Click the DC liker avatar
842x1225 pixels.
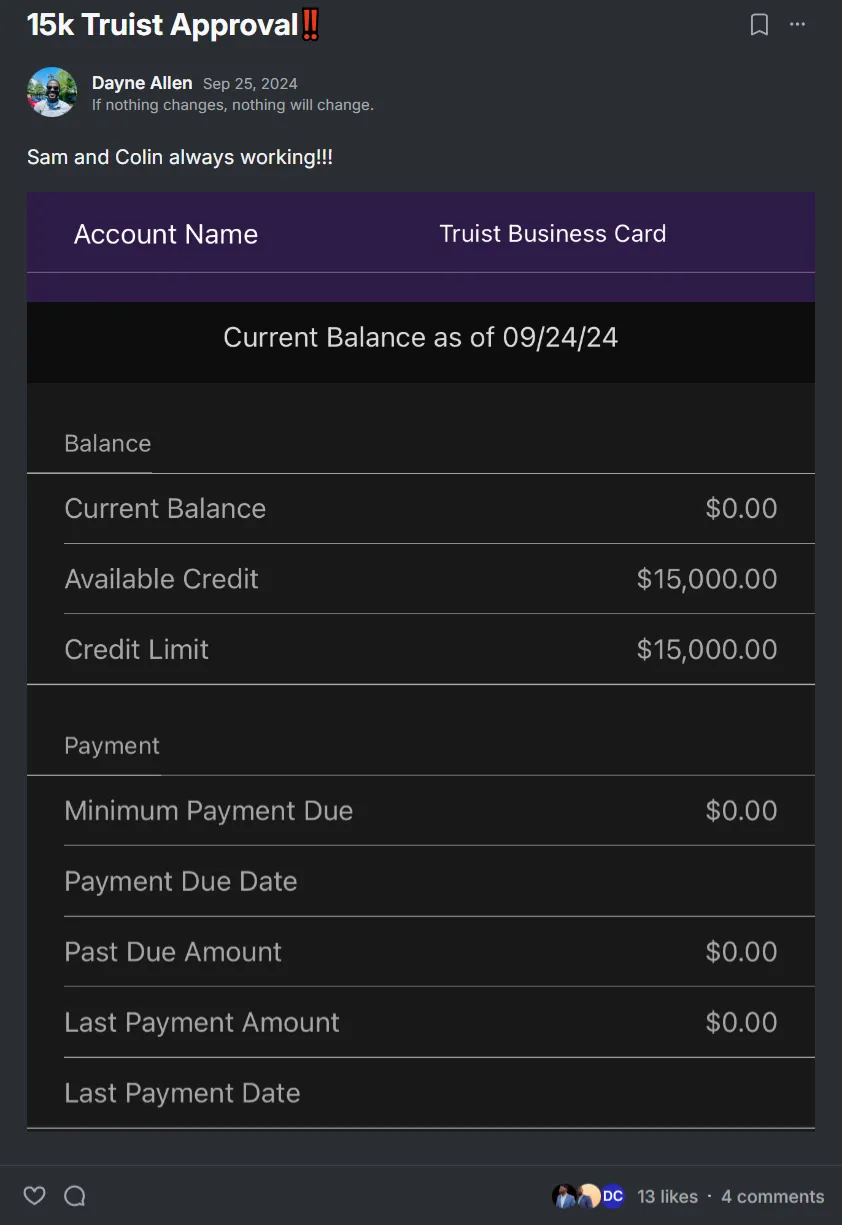[x=612, y=1196]
